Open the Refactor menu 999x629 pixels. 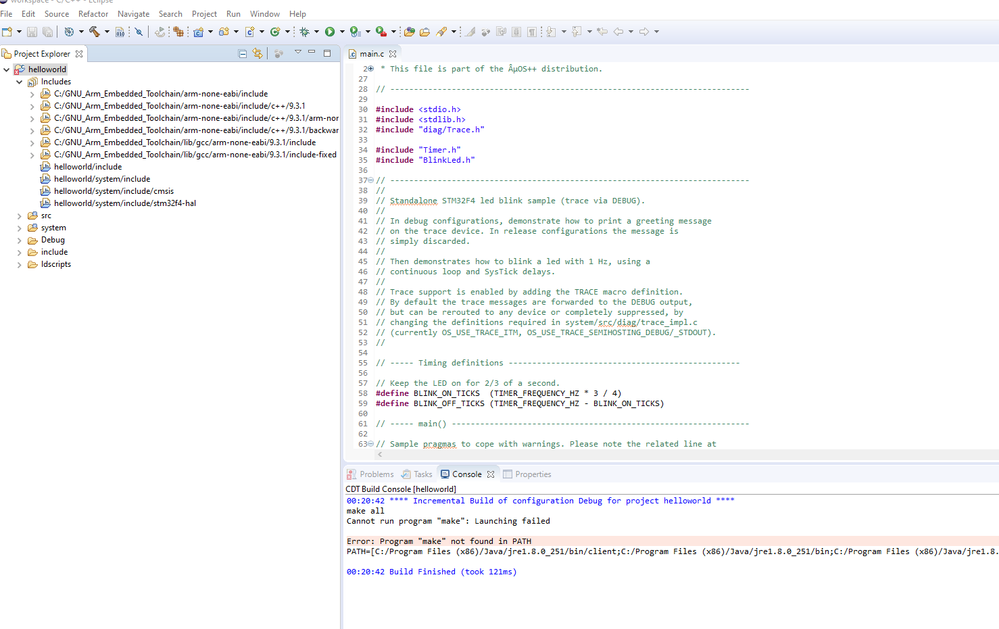pyautogui.click(x=93, y=13)
